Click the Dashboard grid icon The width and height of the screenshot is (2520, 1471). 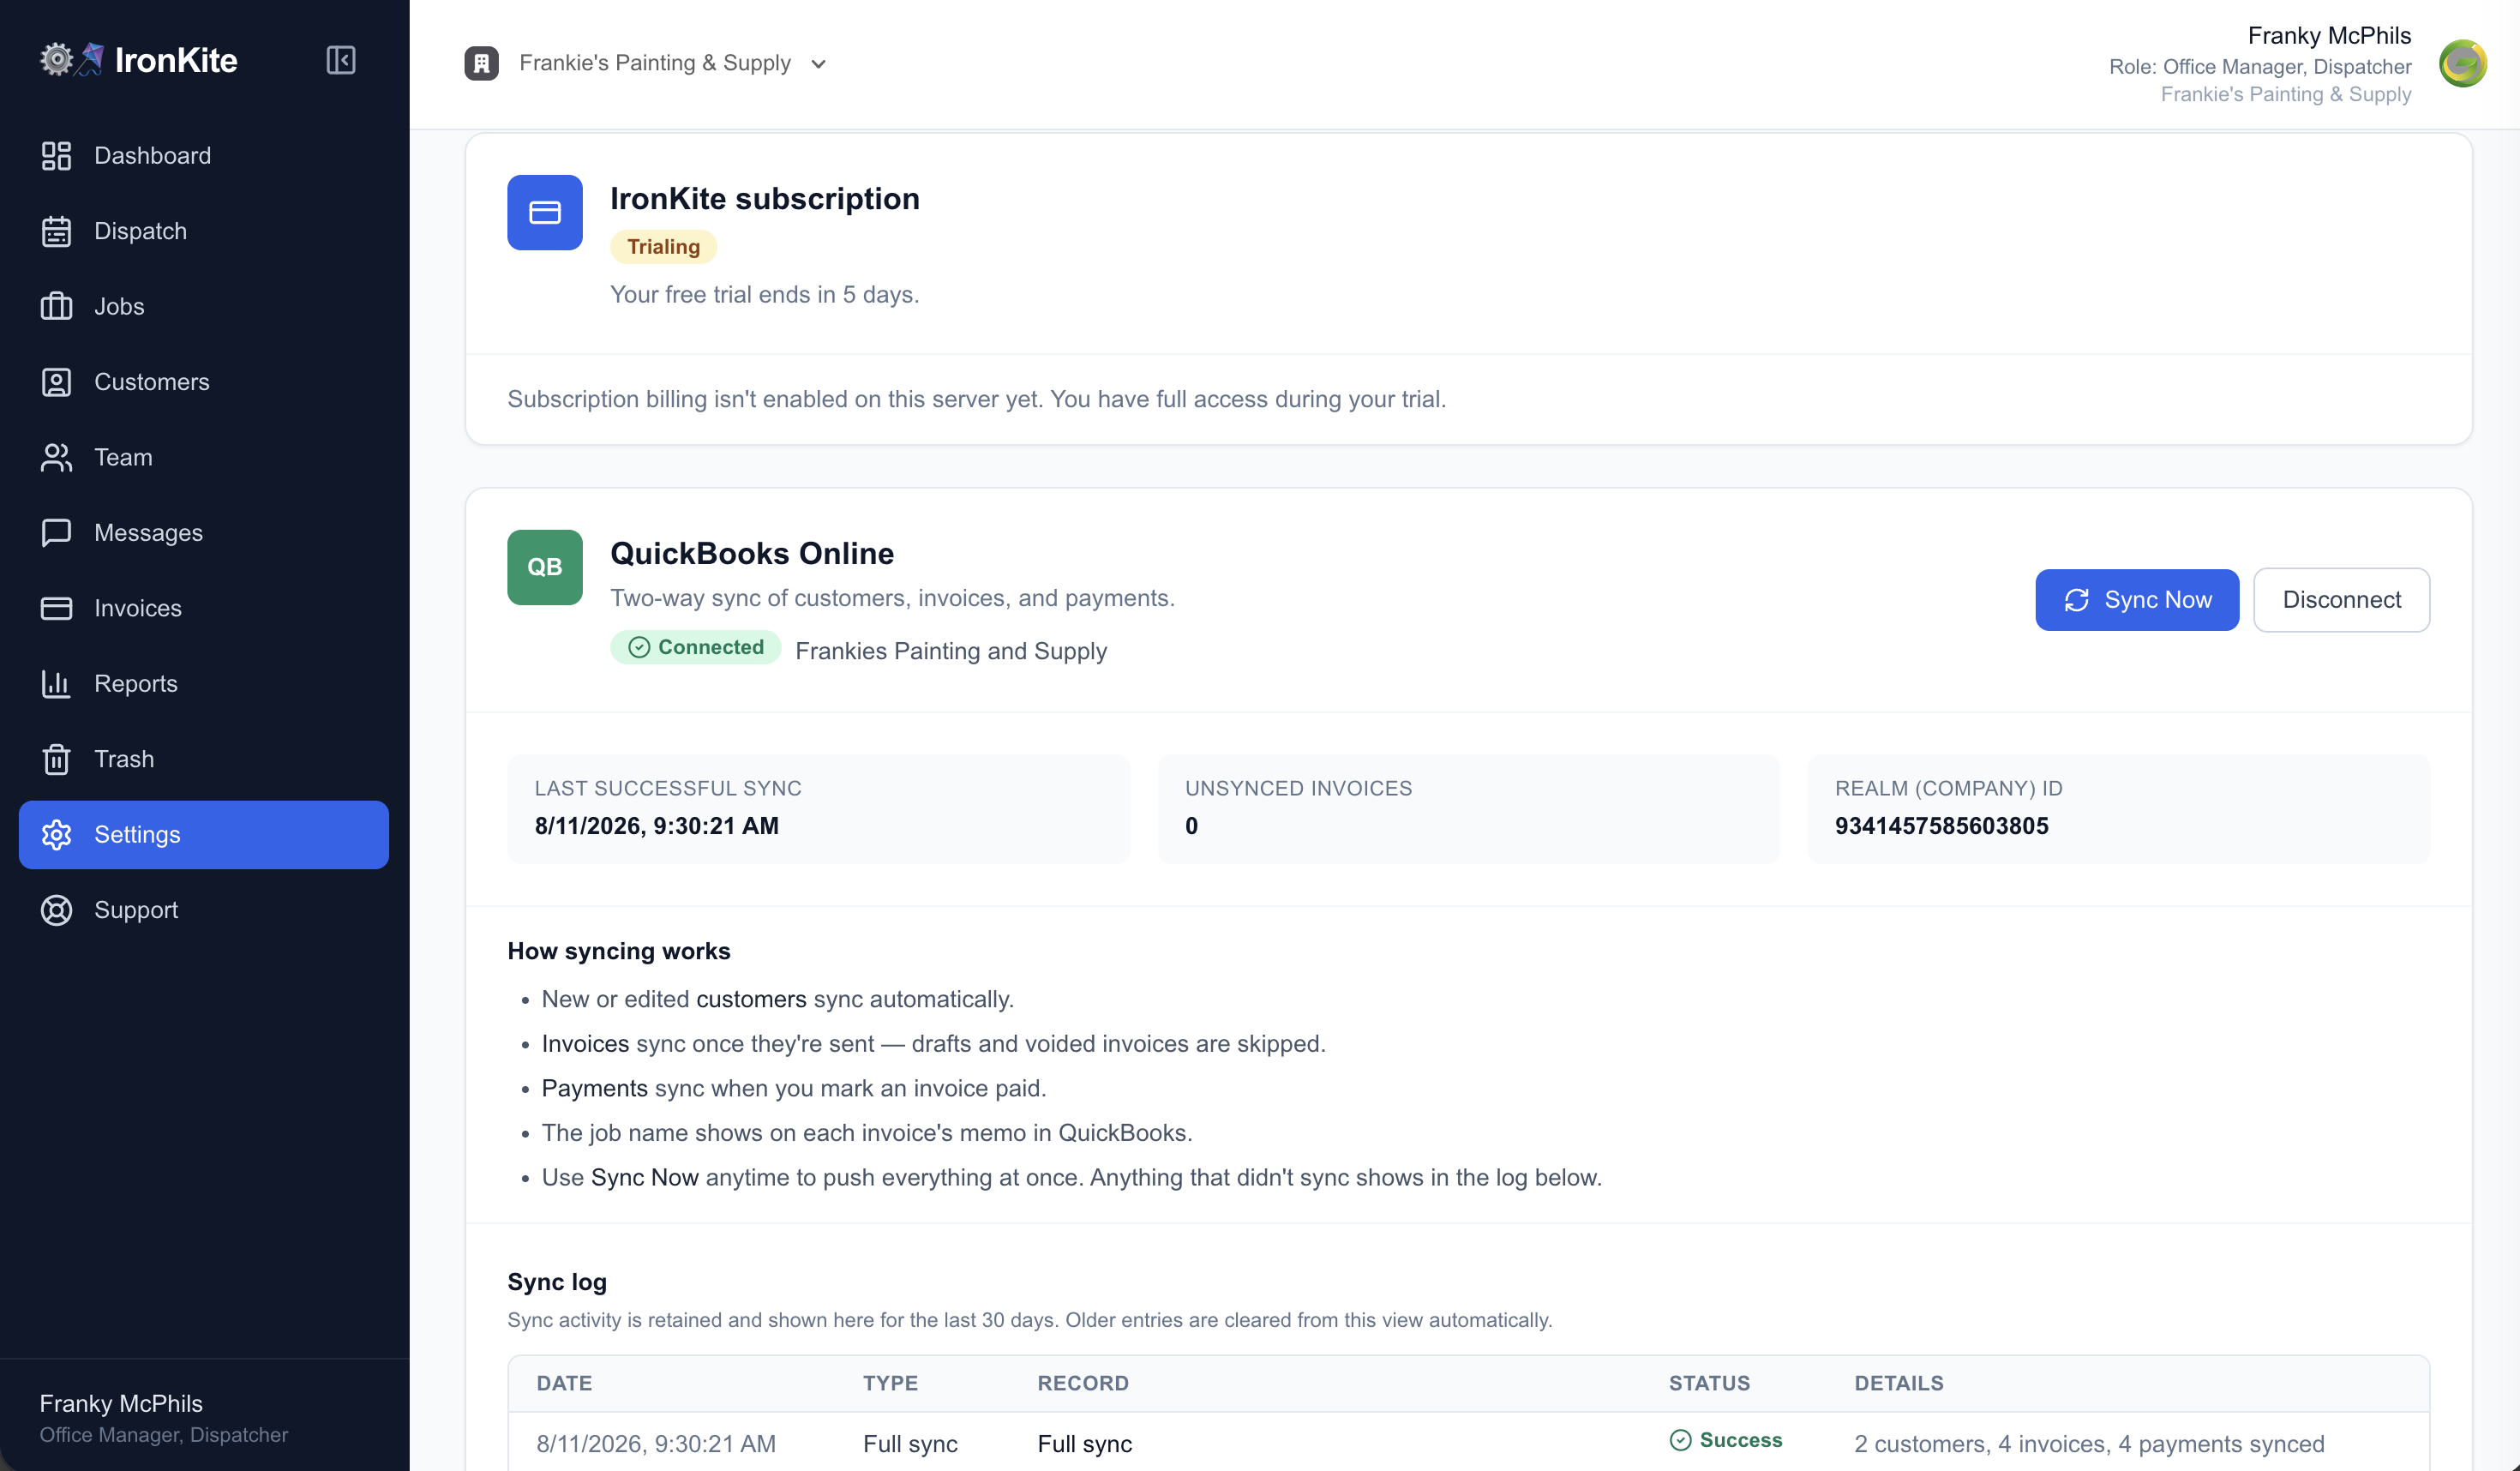[x=56, y=156]
